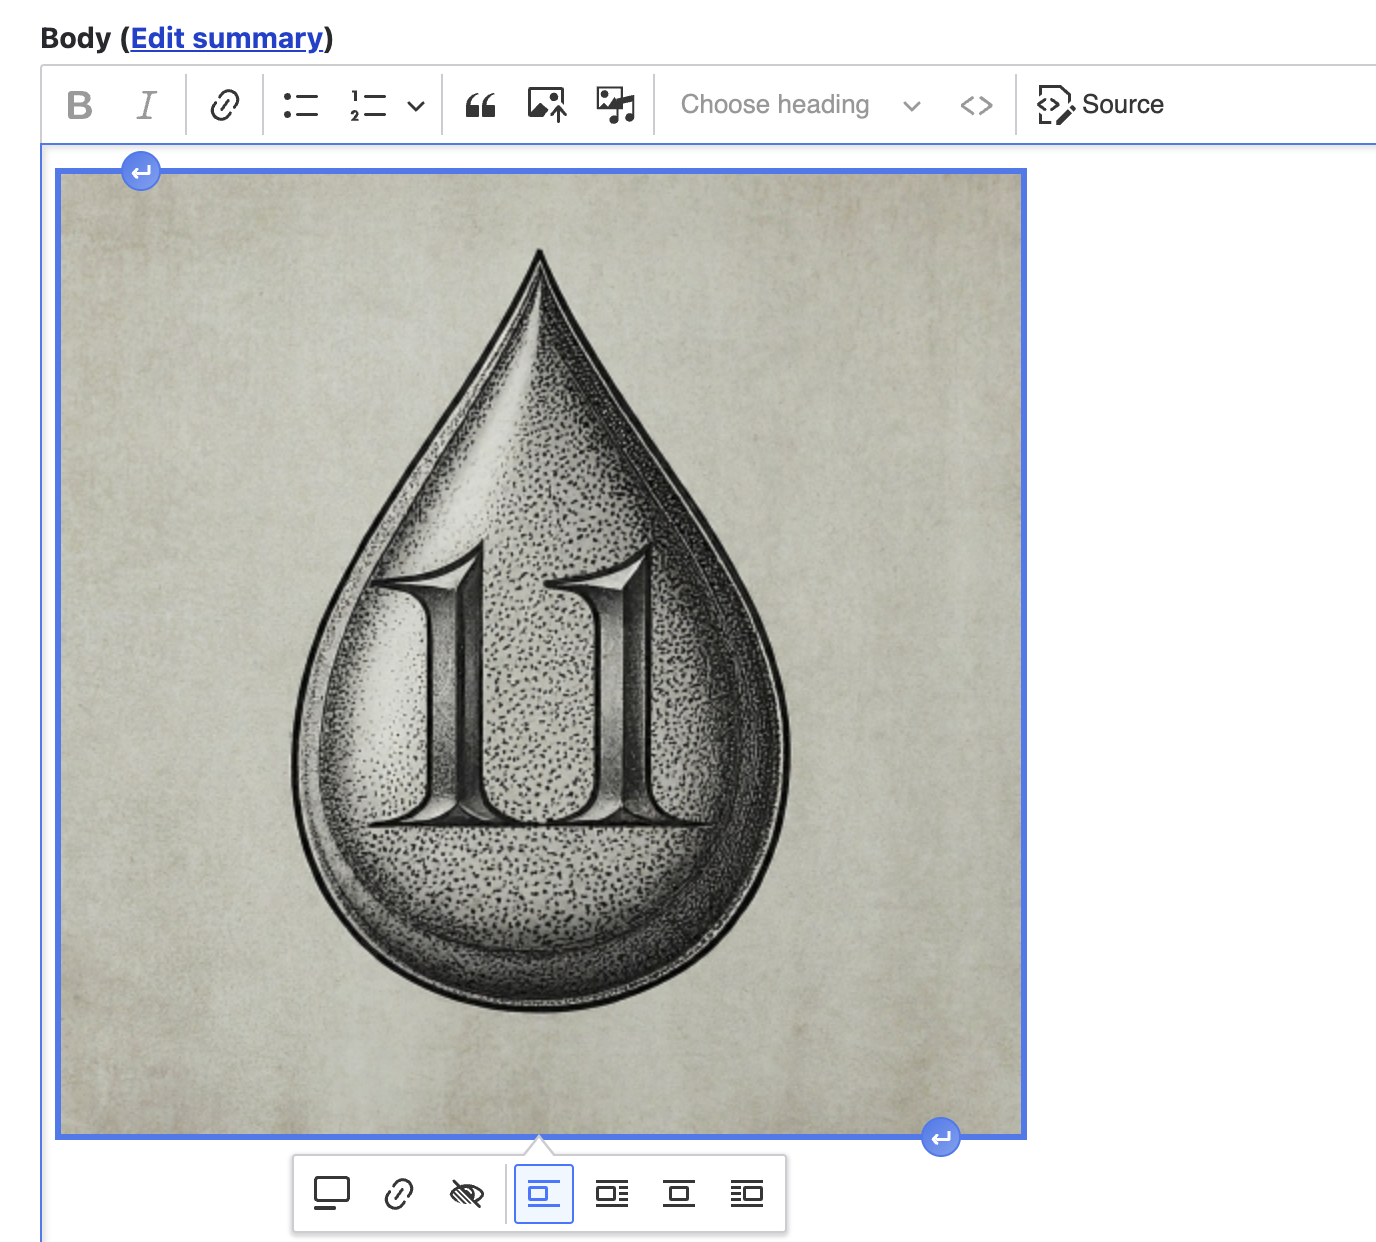
Task: Insert a hyperlink with the link tool
Action: click(224, 104)
